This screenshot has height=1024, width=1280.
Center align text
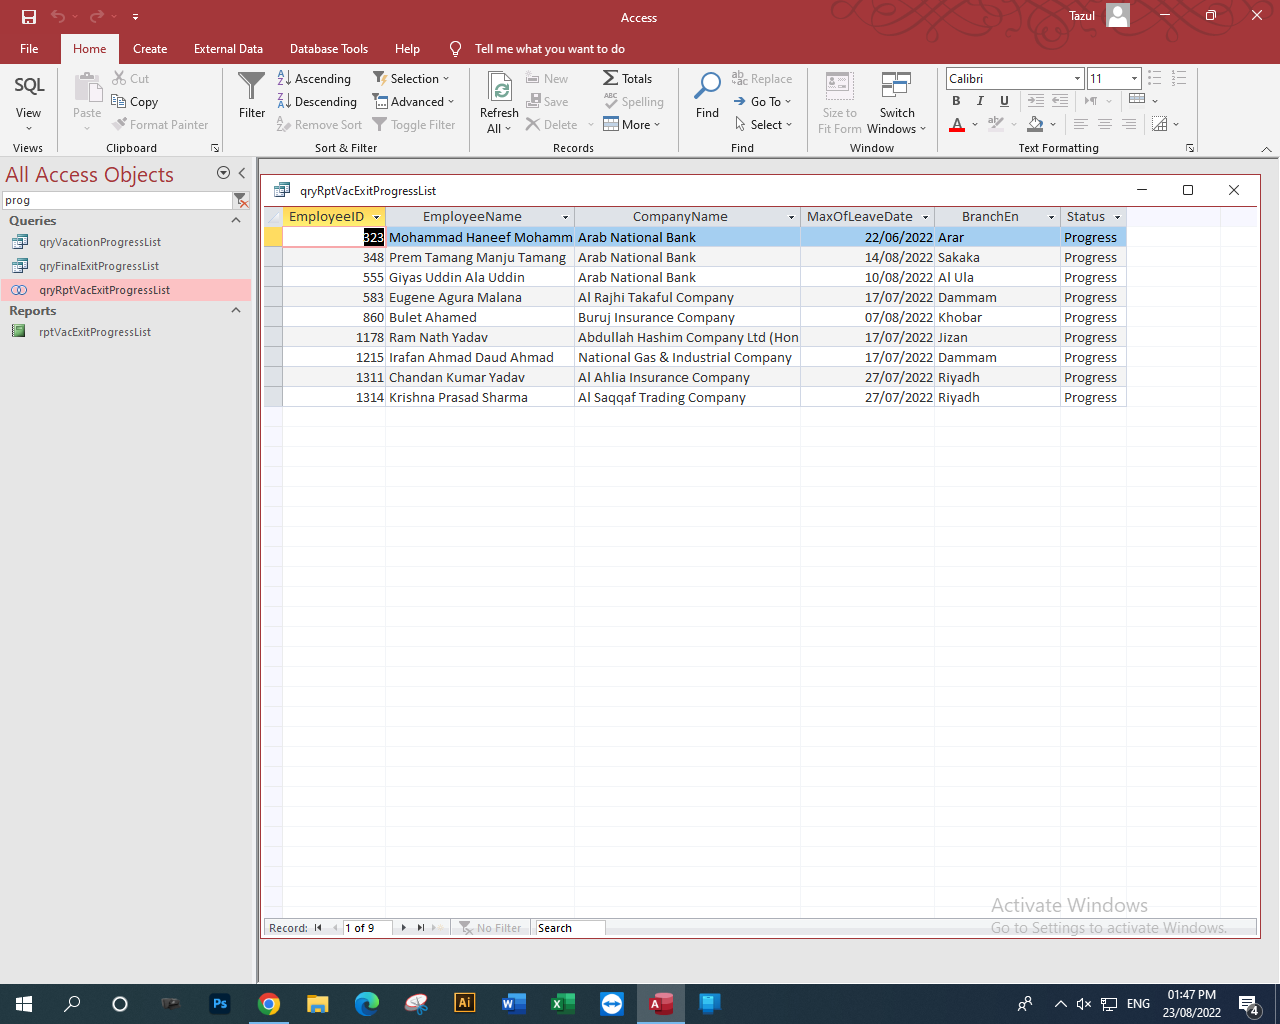tap(1104, 124)
